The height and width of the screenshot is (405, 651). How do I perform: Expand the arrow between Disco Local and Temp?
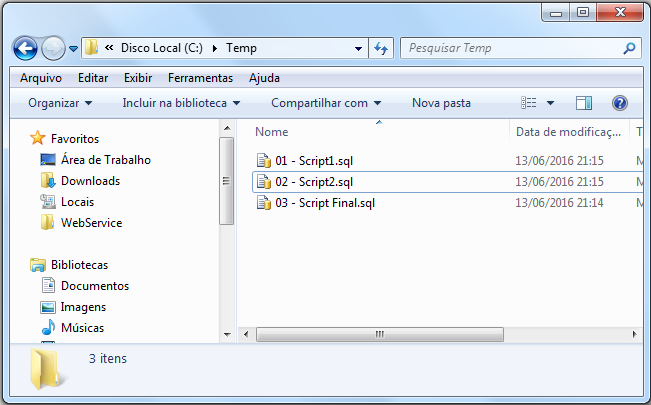(x=215, y=48)
